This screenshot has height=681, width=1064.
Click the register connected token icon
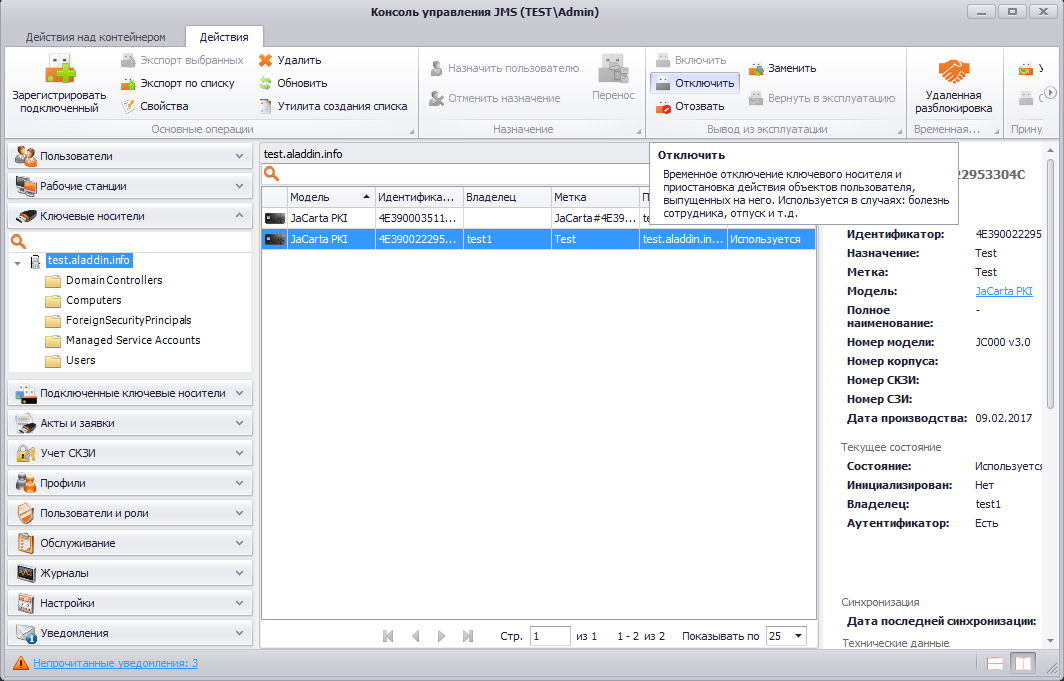pyautogui.click(x=60, y=69)
